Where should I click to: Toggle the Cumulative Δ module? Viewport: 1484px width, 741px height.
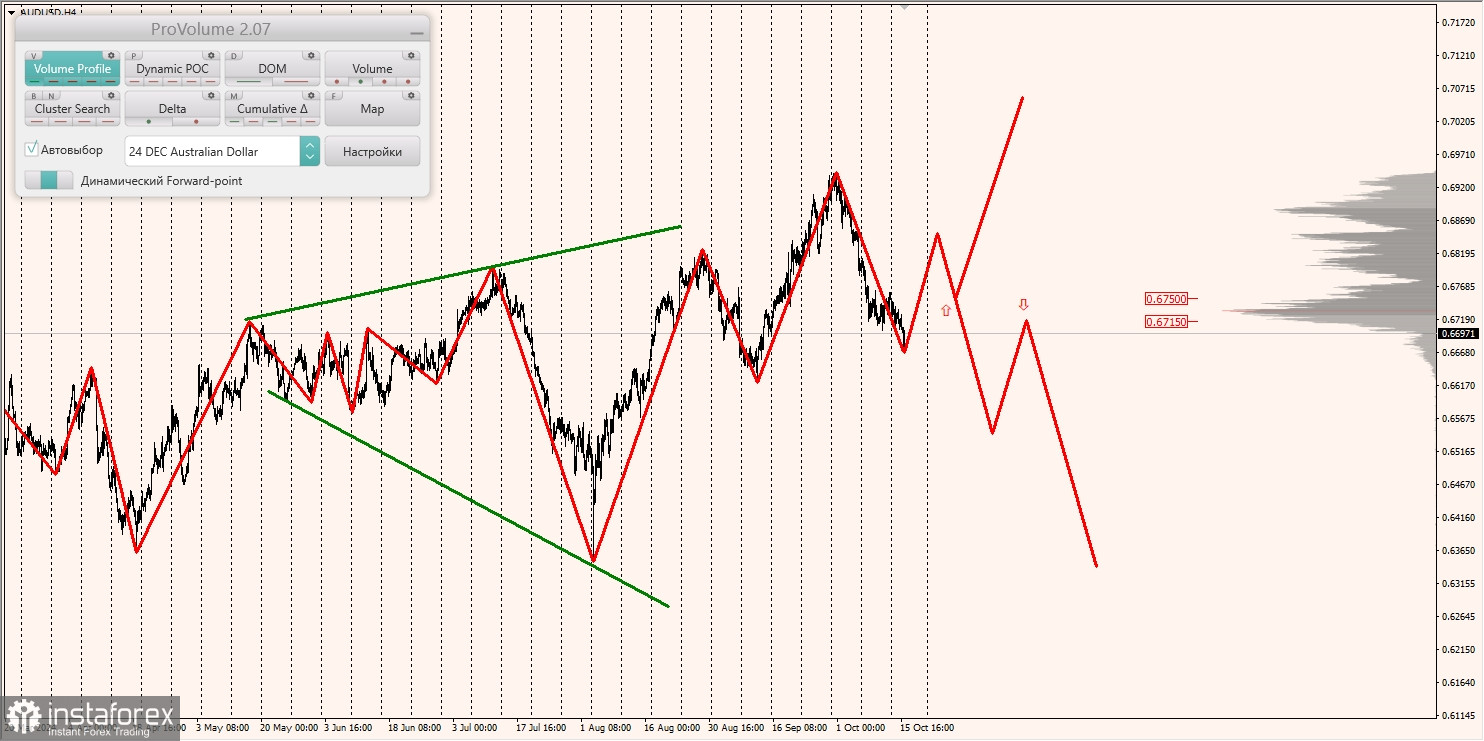click(x=272, y=109)
